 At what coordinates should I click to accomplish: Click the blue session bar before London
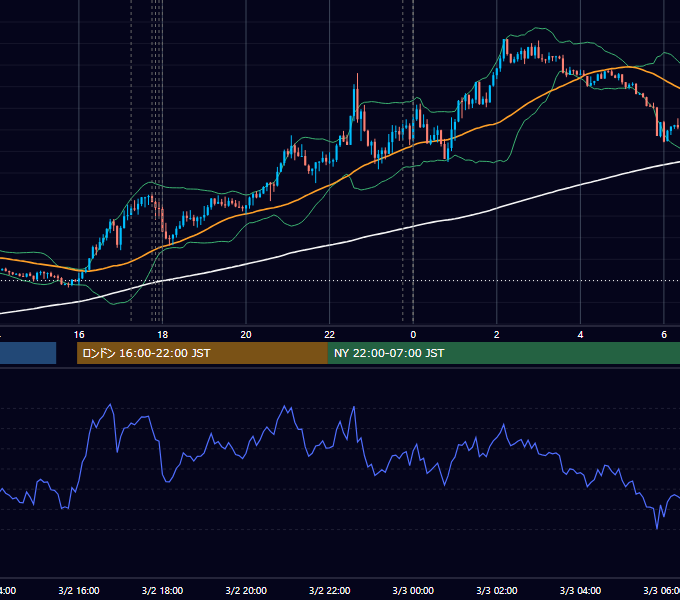[28, 353]
